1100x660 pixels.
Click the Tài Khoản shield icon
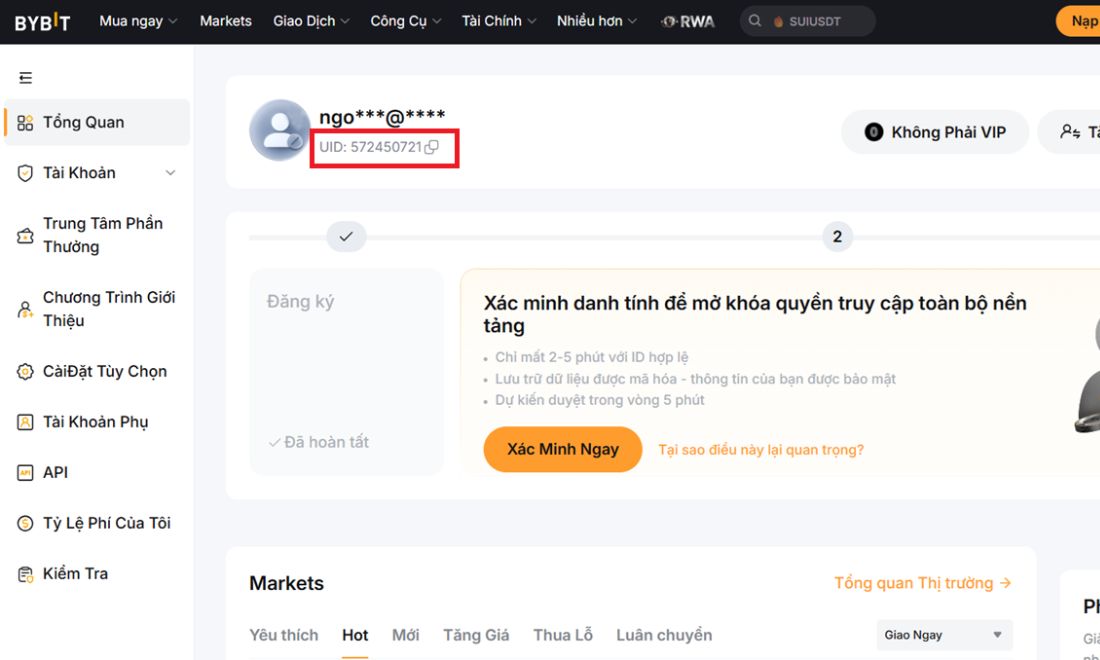pyautogui.click(x=25, y=173)
